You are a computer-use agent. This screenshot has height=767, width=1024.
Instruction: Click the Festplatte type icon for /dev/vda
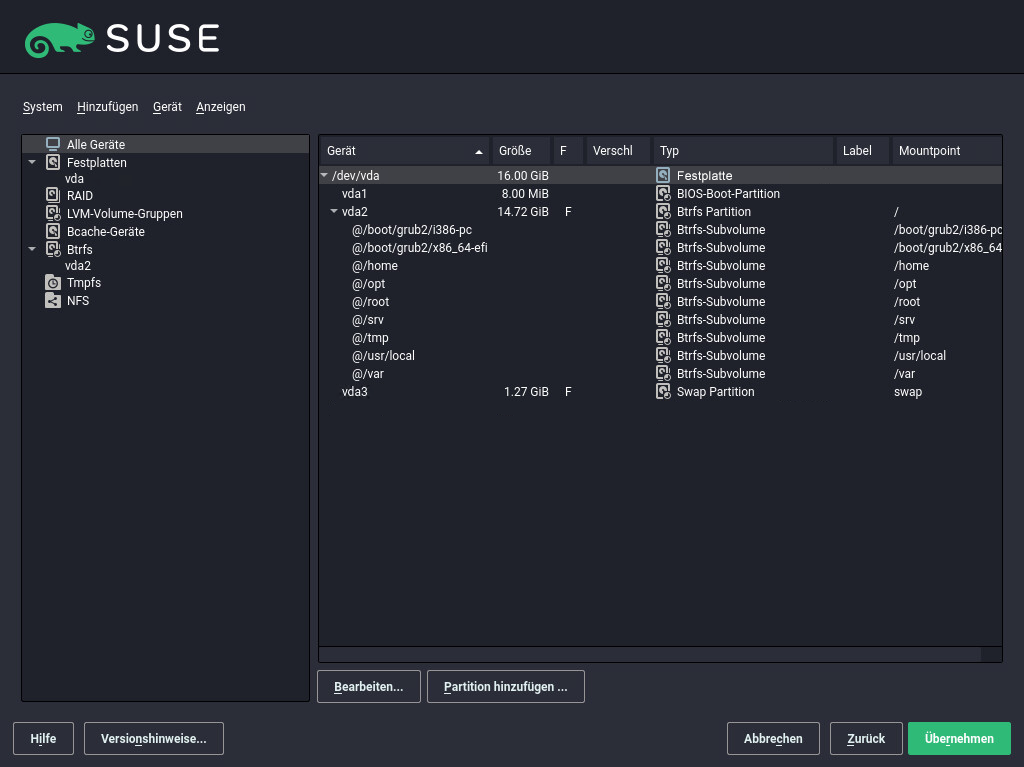[x=663, y=176]
